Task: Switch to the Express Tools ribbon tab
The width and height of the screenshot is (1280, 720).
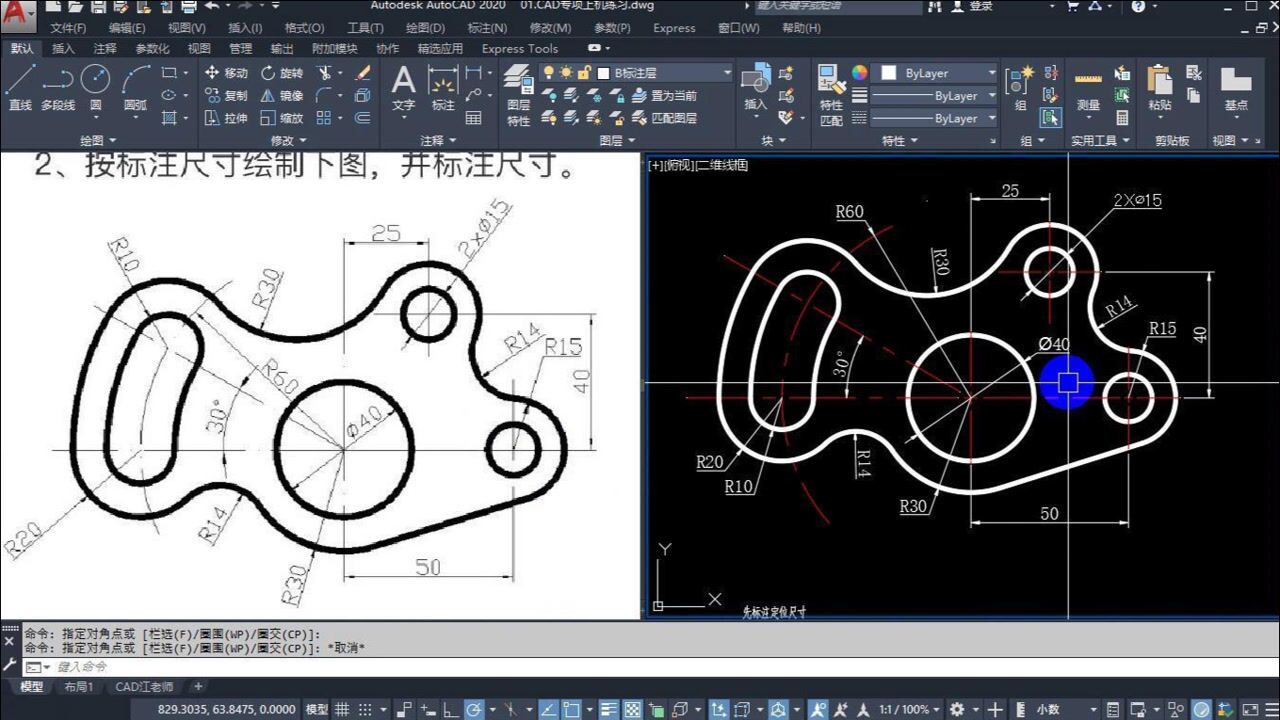Action: pos(519,48)
